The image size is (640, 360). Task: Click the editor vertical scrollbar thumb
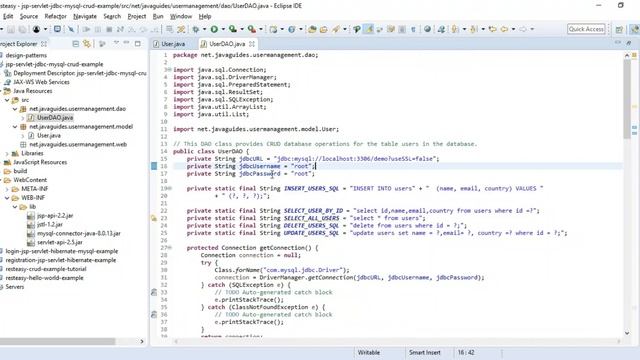point(627,98)
